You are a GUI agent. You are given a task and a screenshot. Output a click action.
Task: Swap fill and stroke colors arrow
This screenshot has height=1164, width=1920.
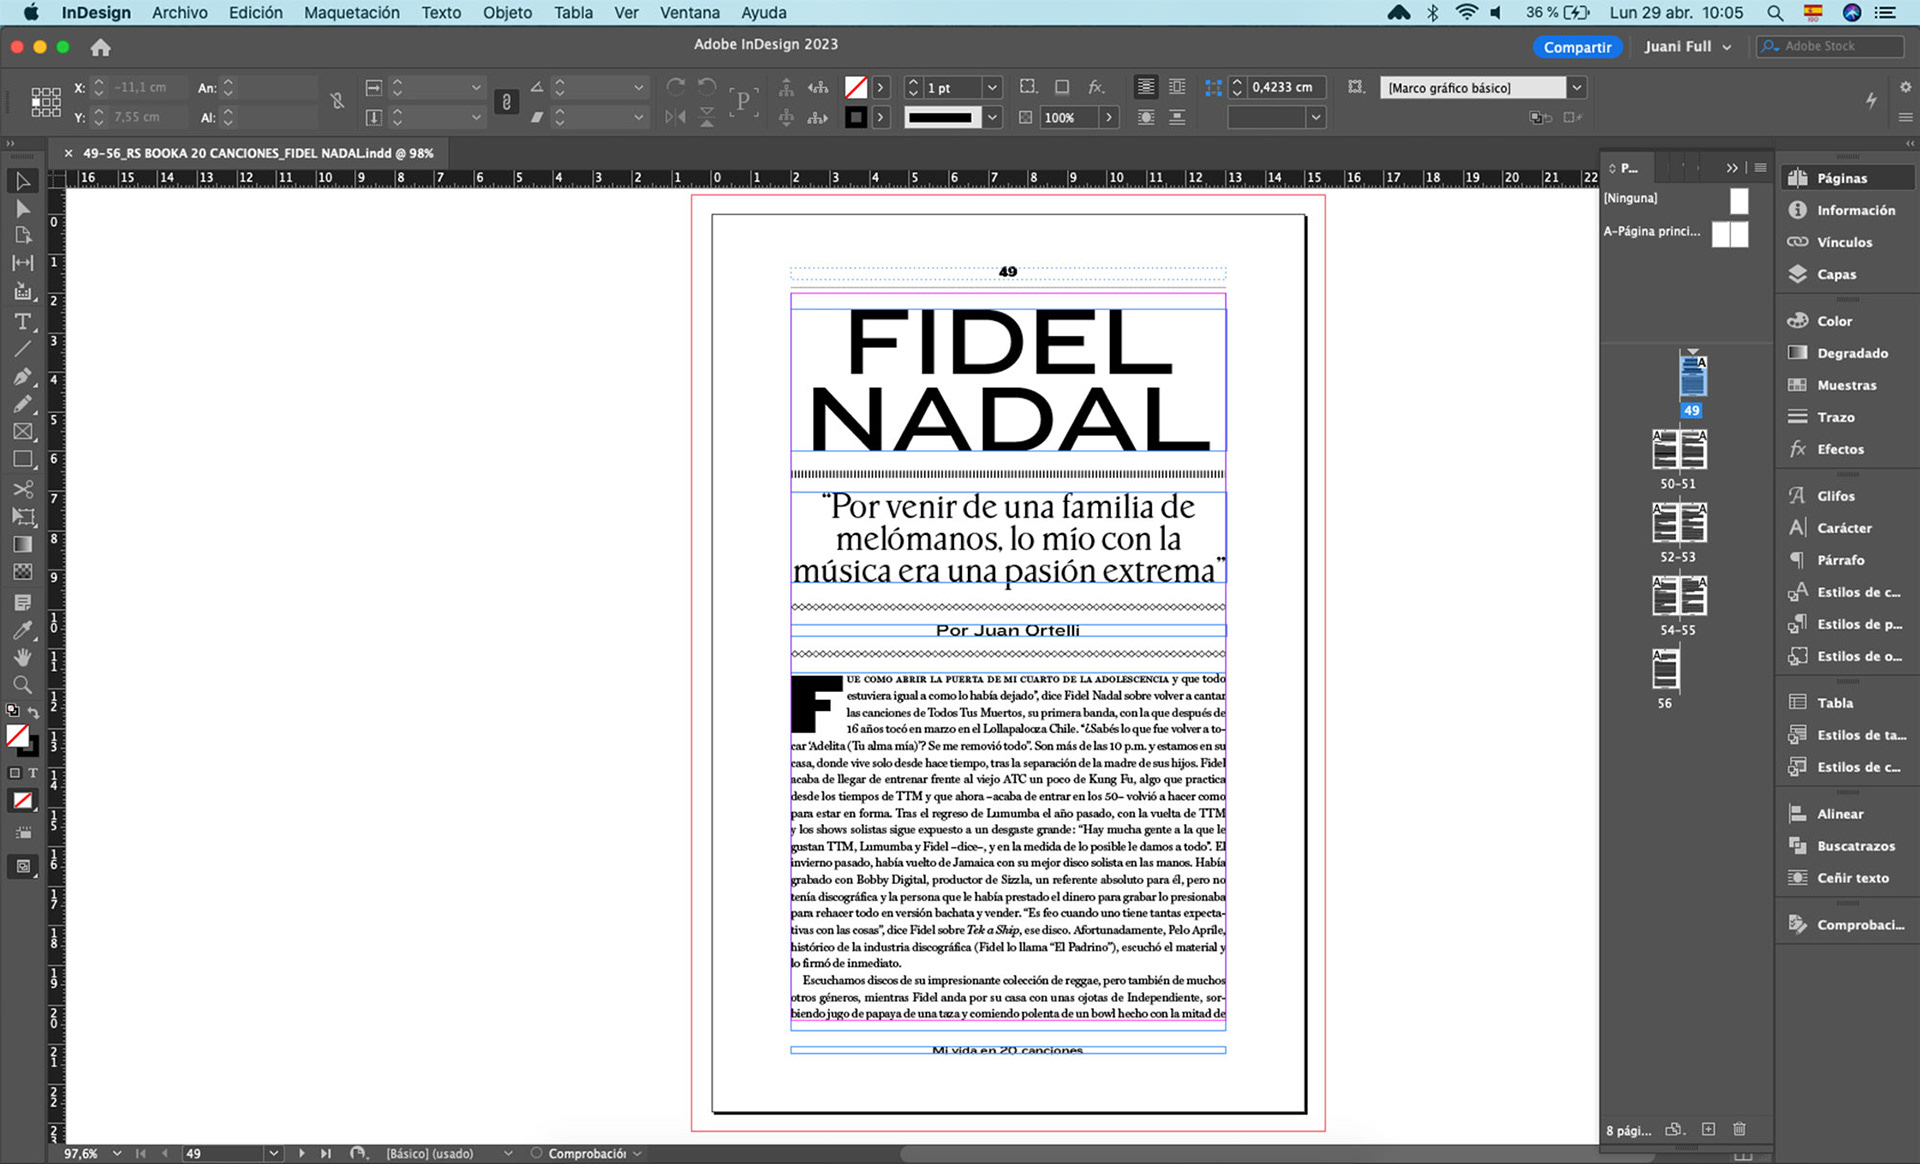(x=33, y=712)
